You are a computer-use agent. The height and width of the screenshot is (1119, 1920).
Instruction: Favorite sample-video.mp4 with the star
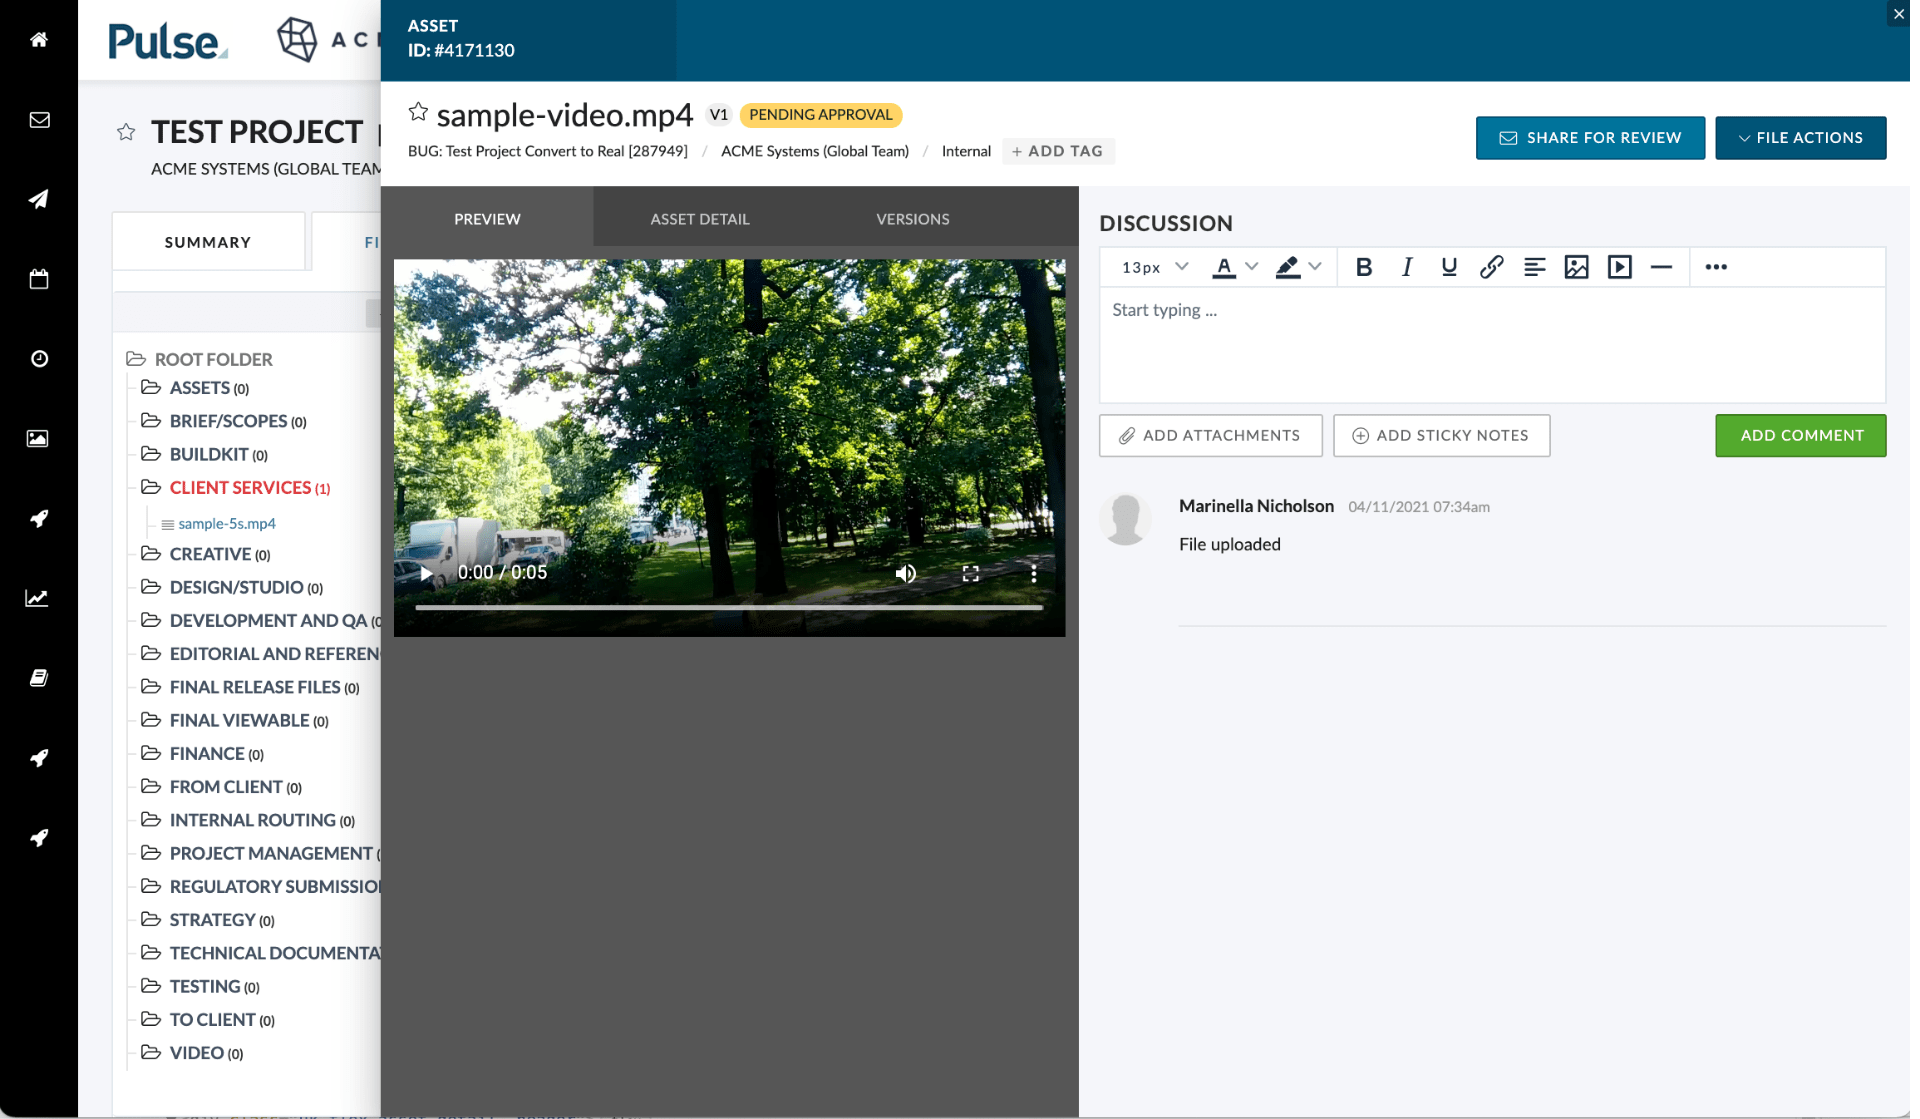point(418,112)
